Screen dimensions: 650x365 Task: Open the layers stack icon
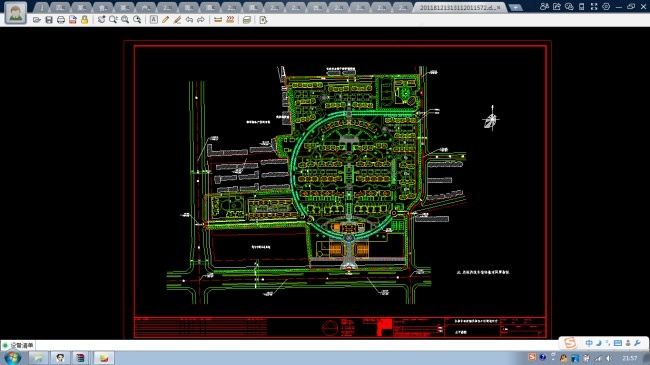point(247,20)
